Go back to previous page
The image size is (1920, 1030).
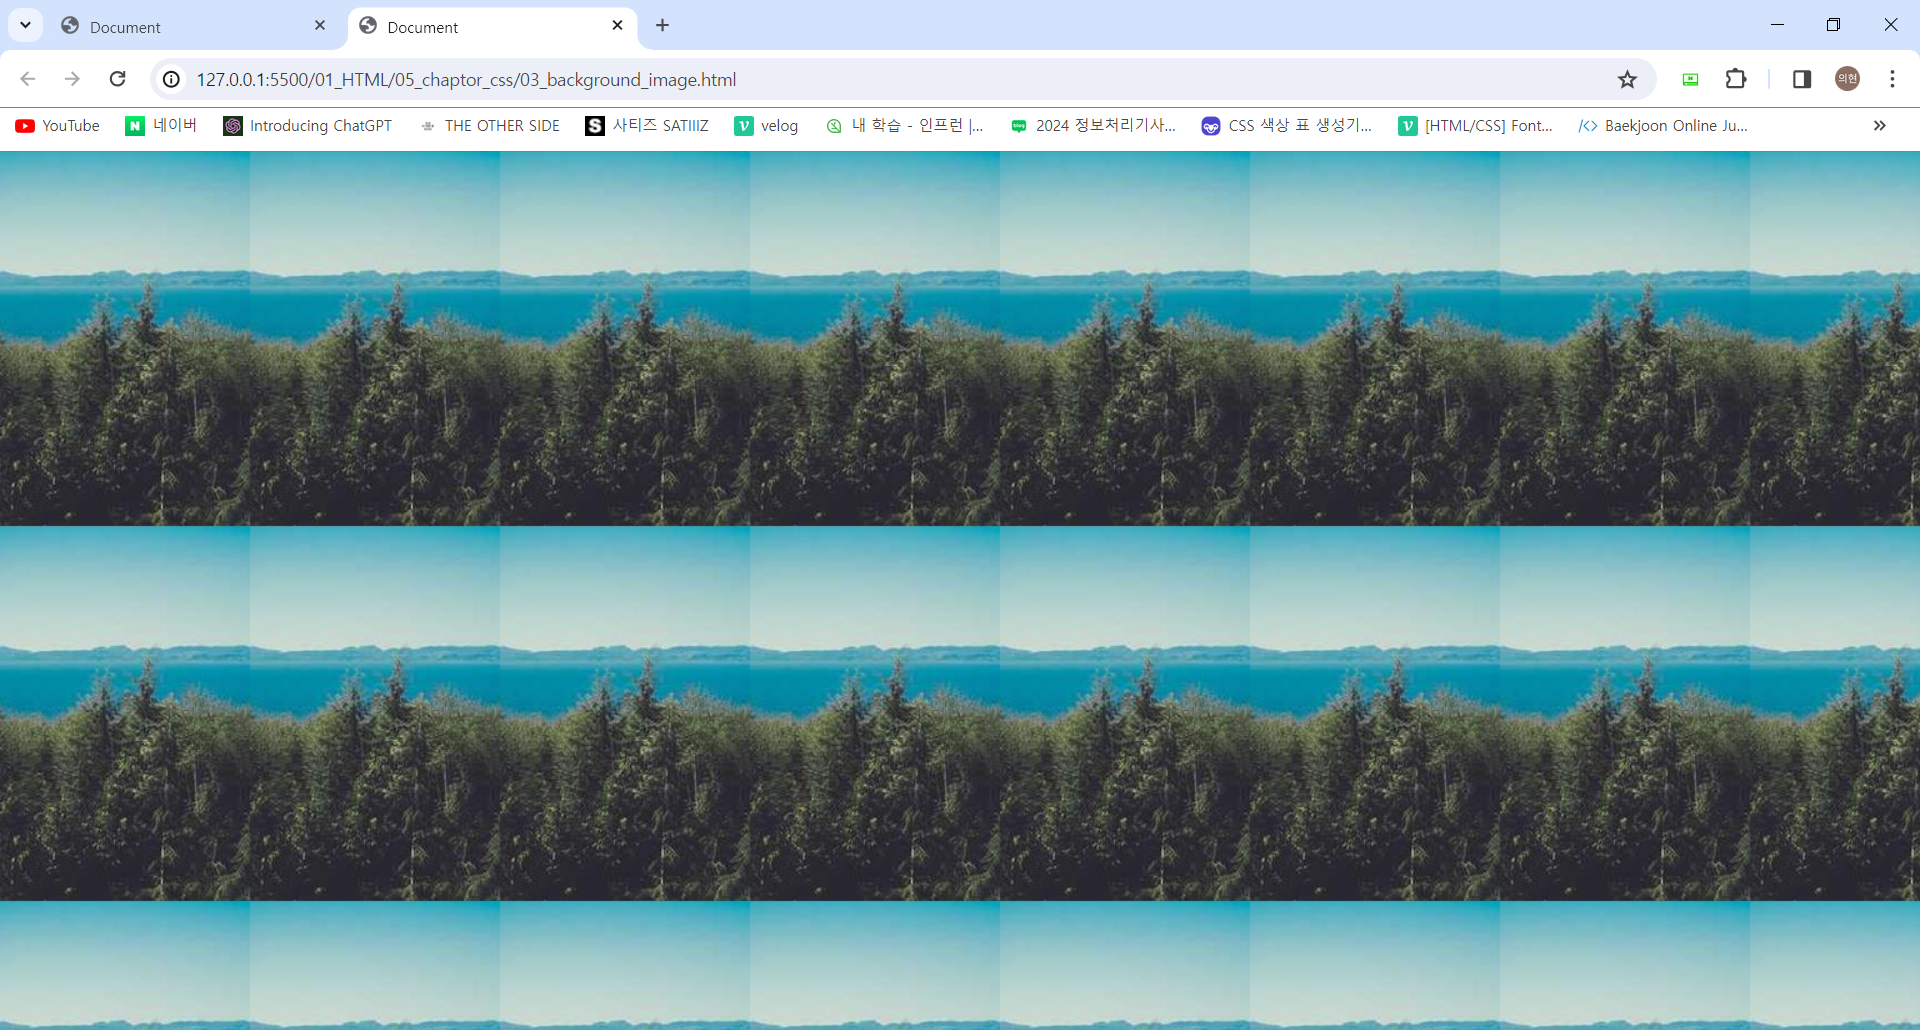coord(28,79)
